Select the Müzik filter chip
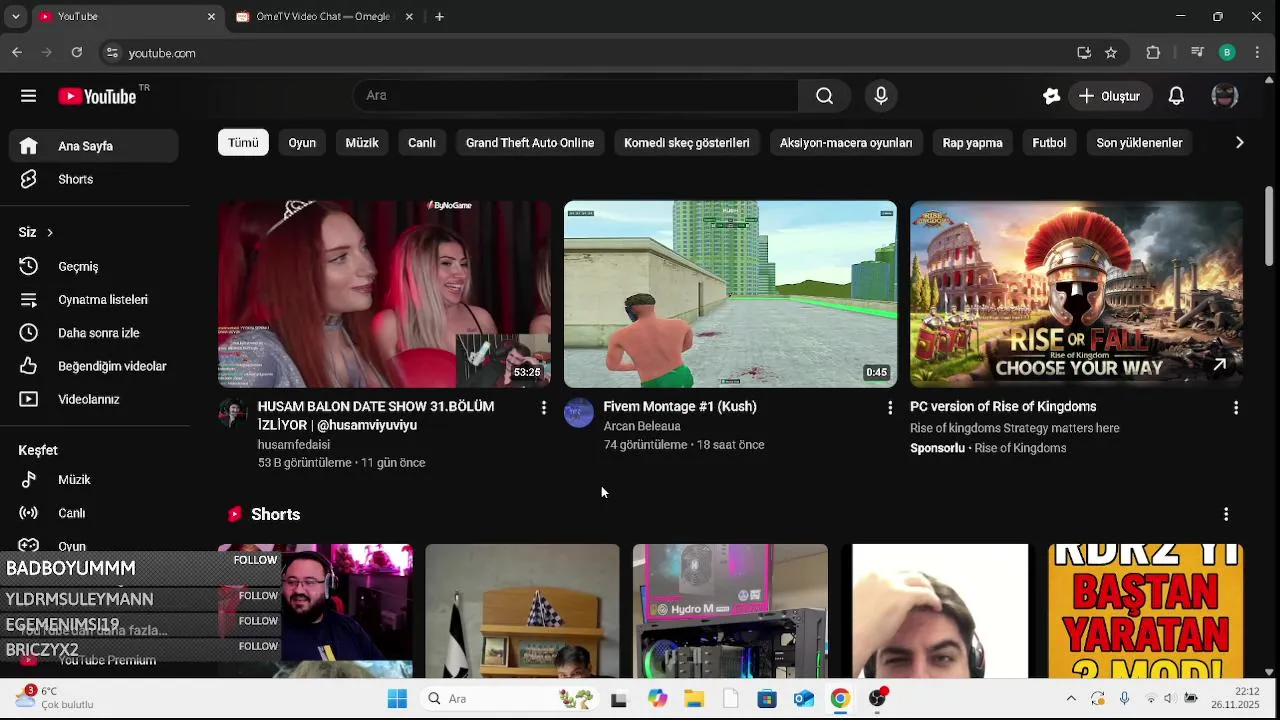This screenshot has width=1280, height=720. [x=362, y=143]
